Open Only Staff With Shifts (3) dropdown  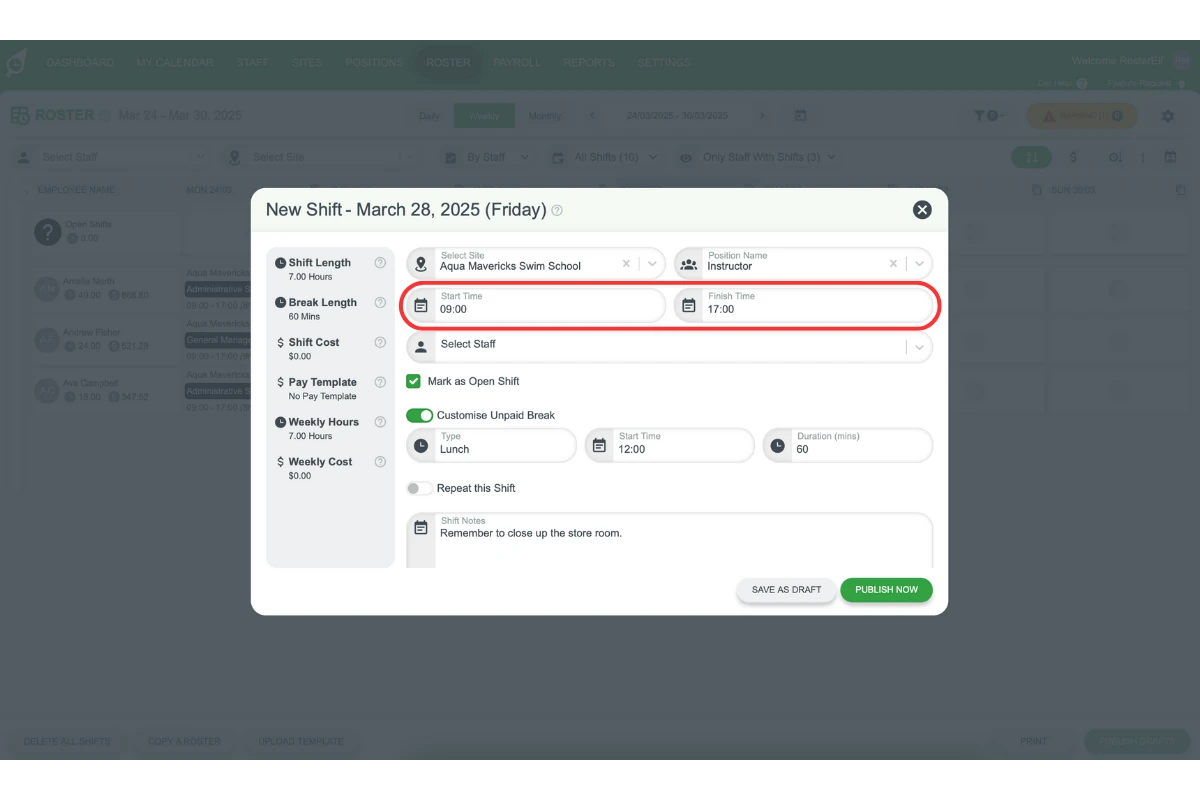757,157
